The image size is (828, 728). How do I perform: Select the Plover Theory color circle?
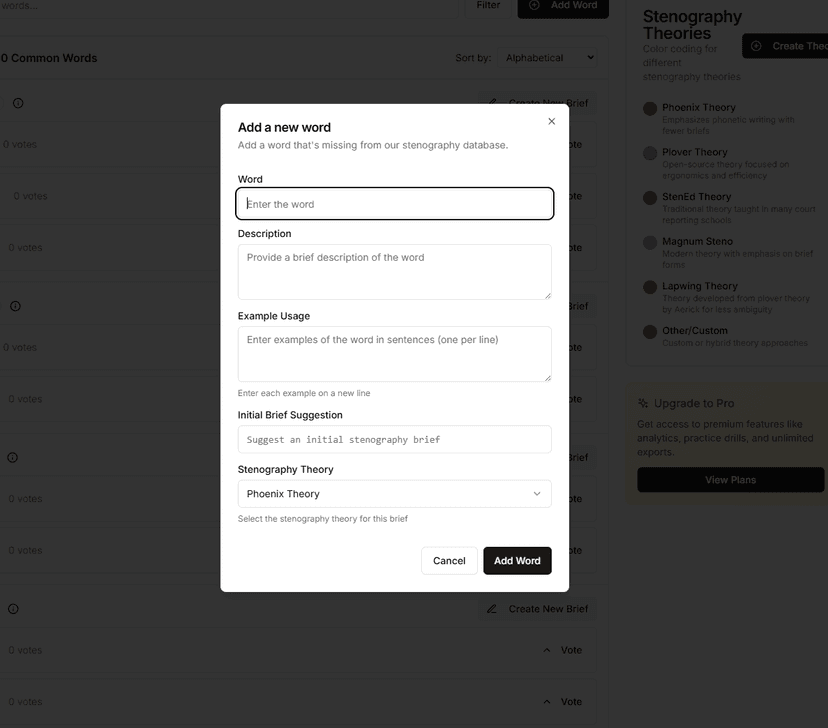[650, 153]
